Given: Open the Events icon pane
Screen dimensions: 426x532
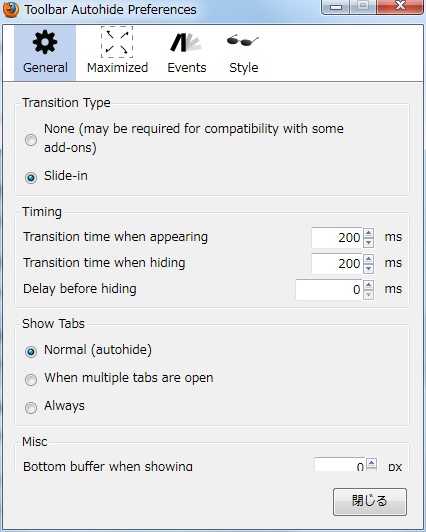Looking at the screenshot, I should [187, 53].
